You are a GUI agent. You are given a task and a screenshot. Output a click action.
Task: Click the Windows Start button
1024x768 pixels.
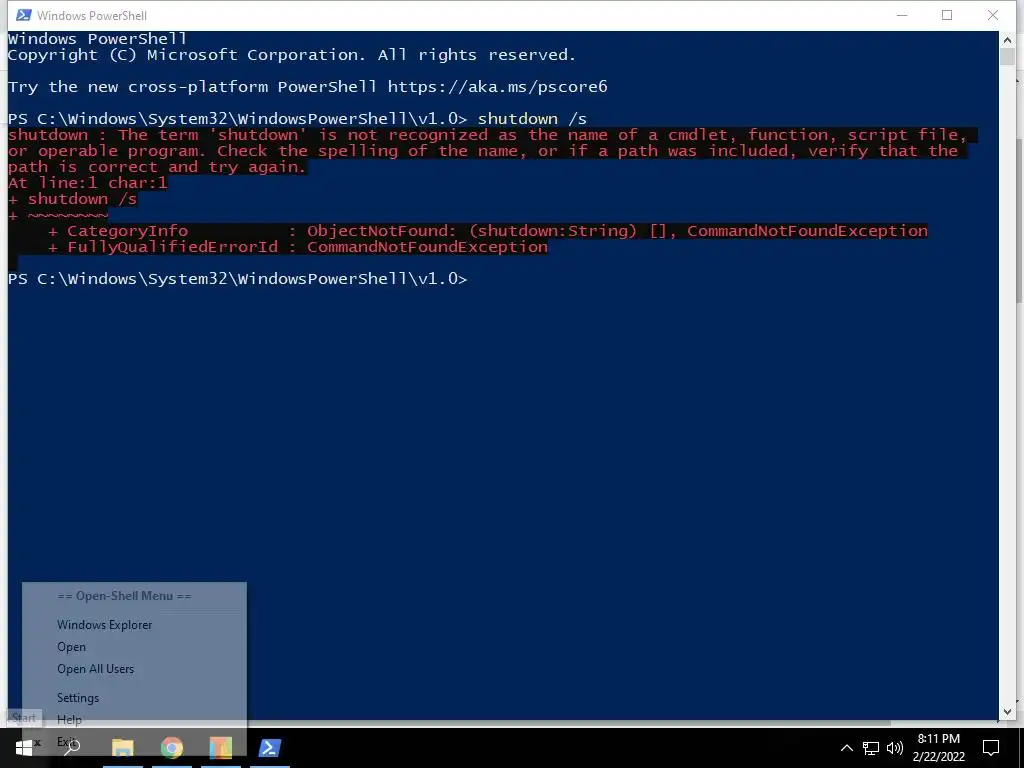(24, 748)
